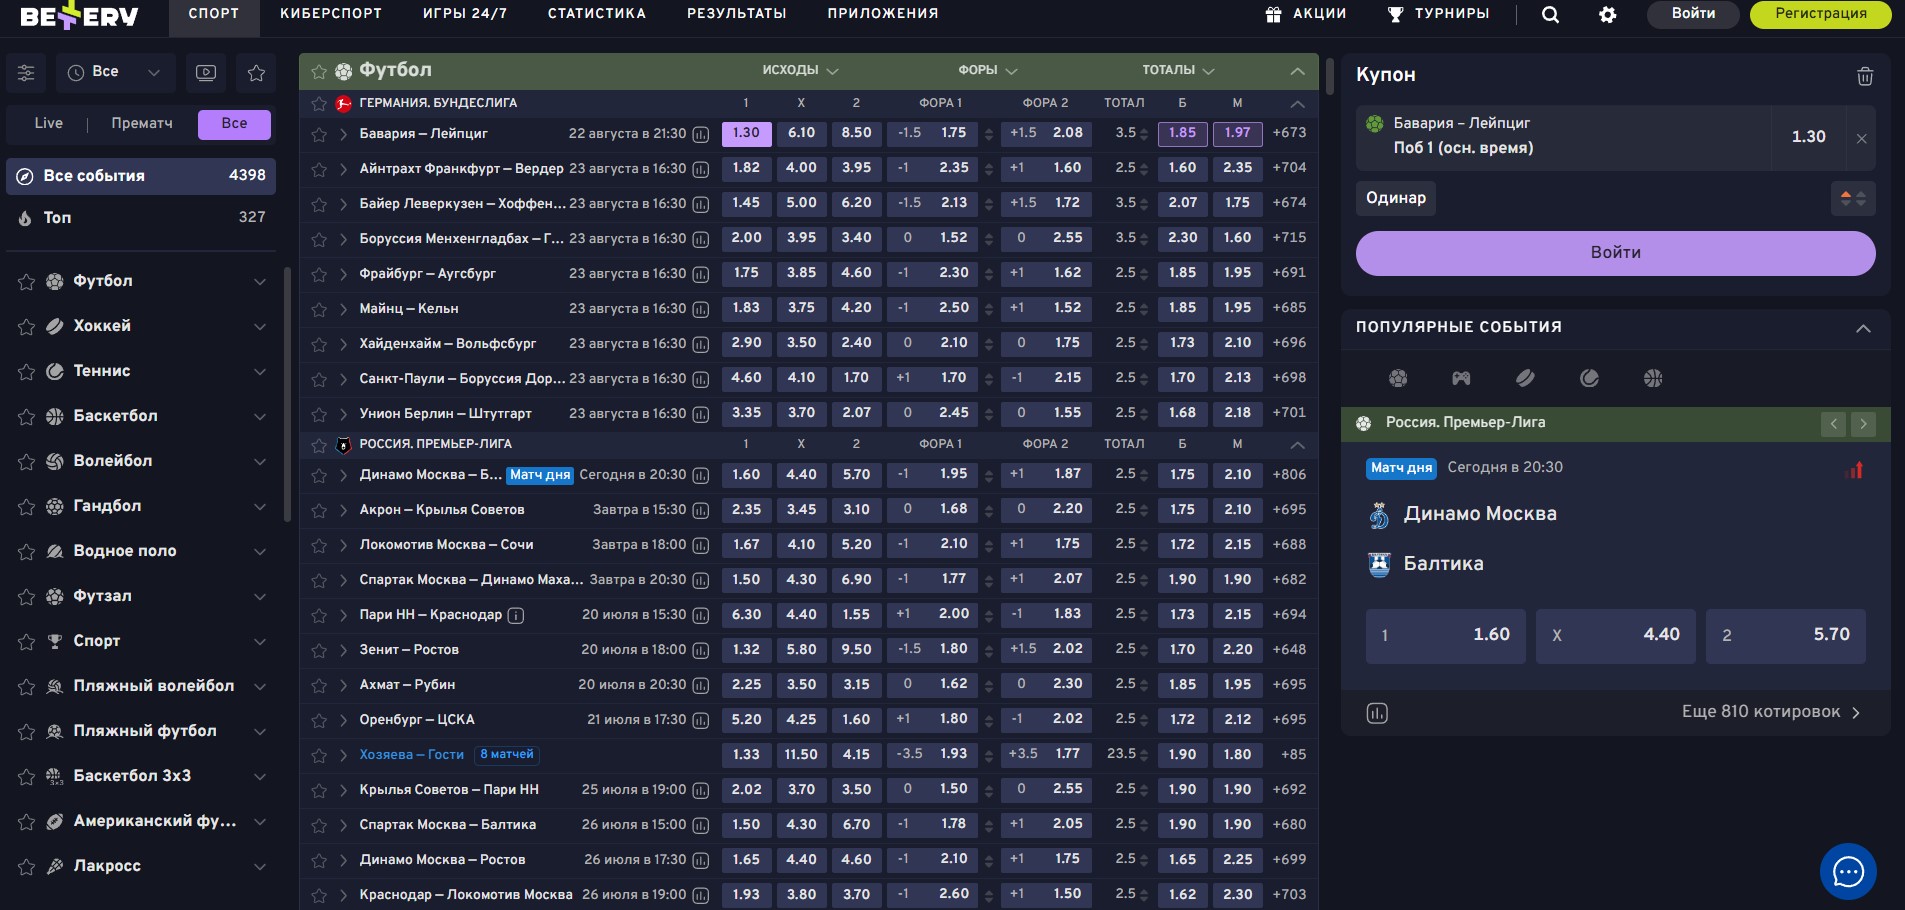Select basketball icon in popular events
1905x910 pixels.
[x=1653, y=378]
